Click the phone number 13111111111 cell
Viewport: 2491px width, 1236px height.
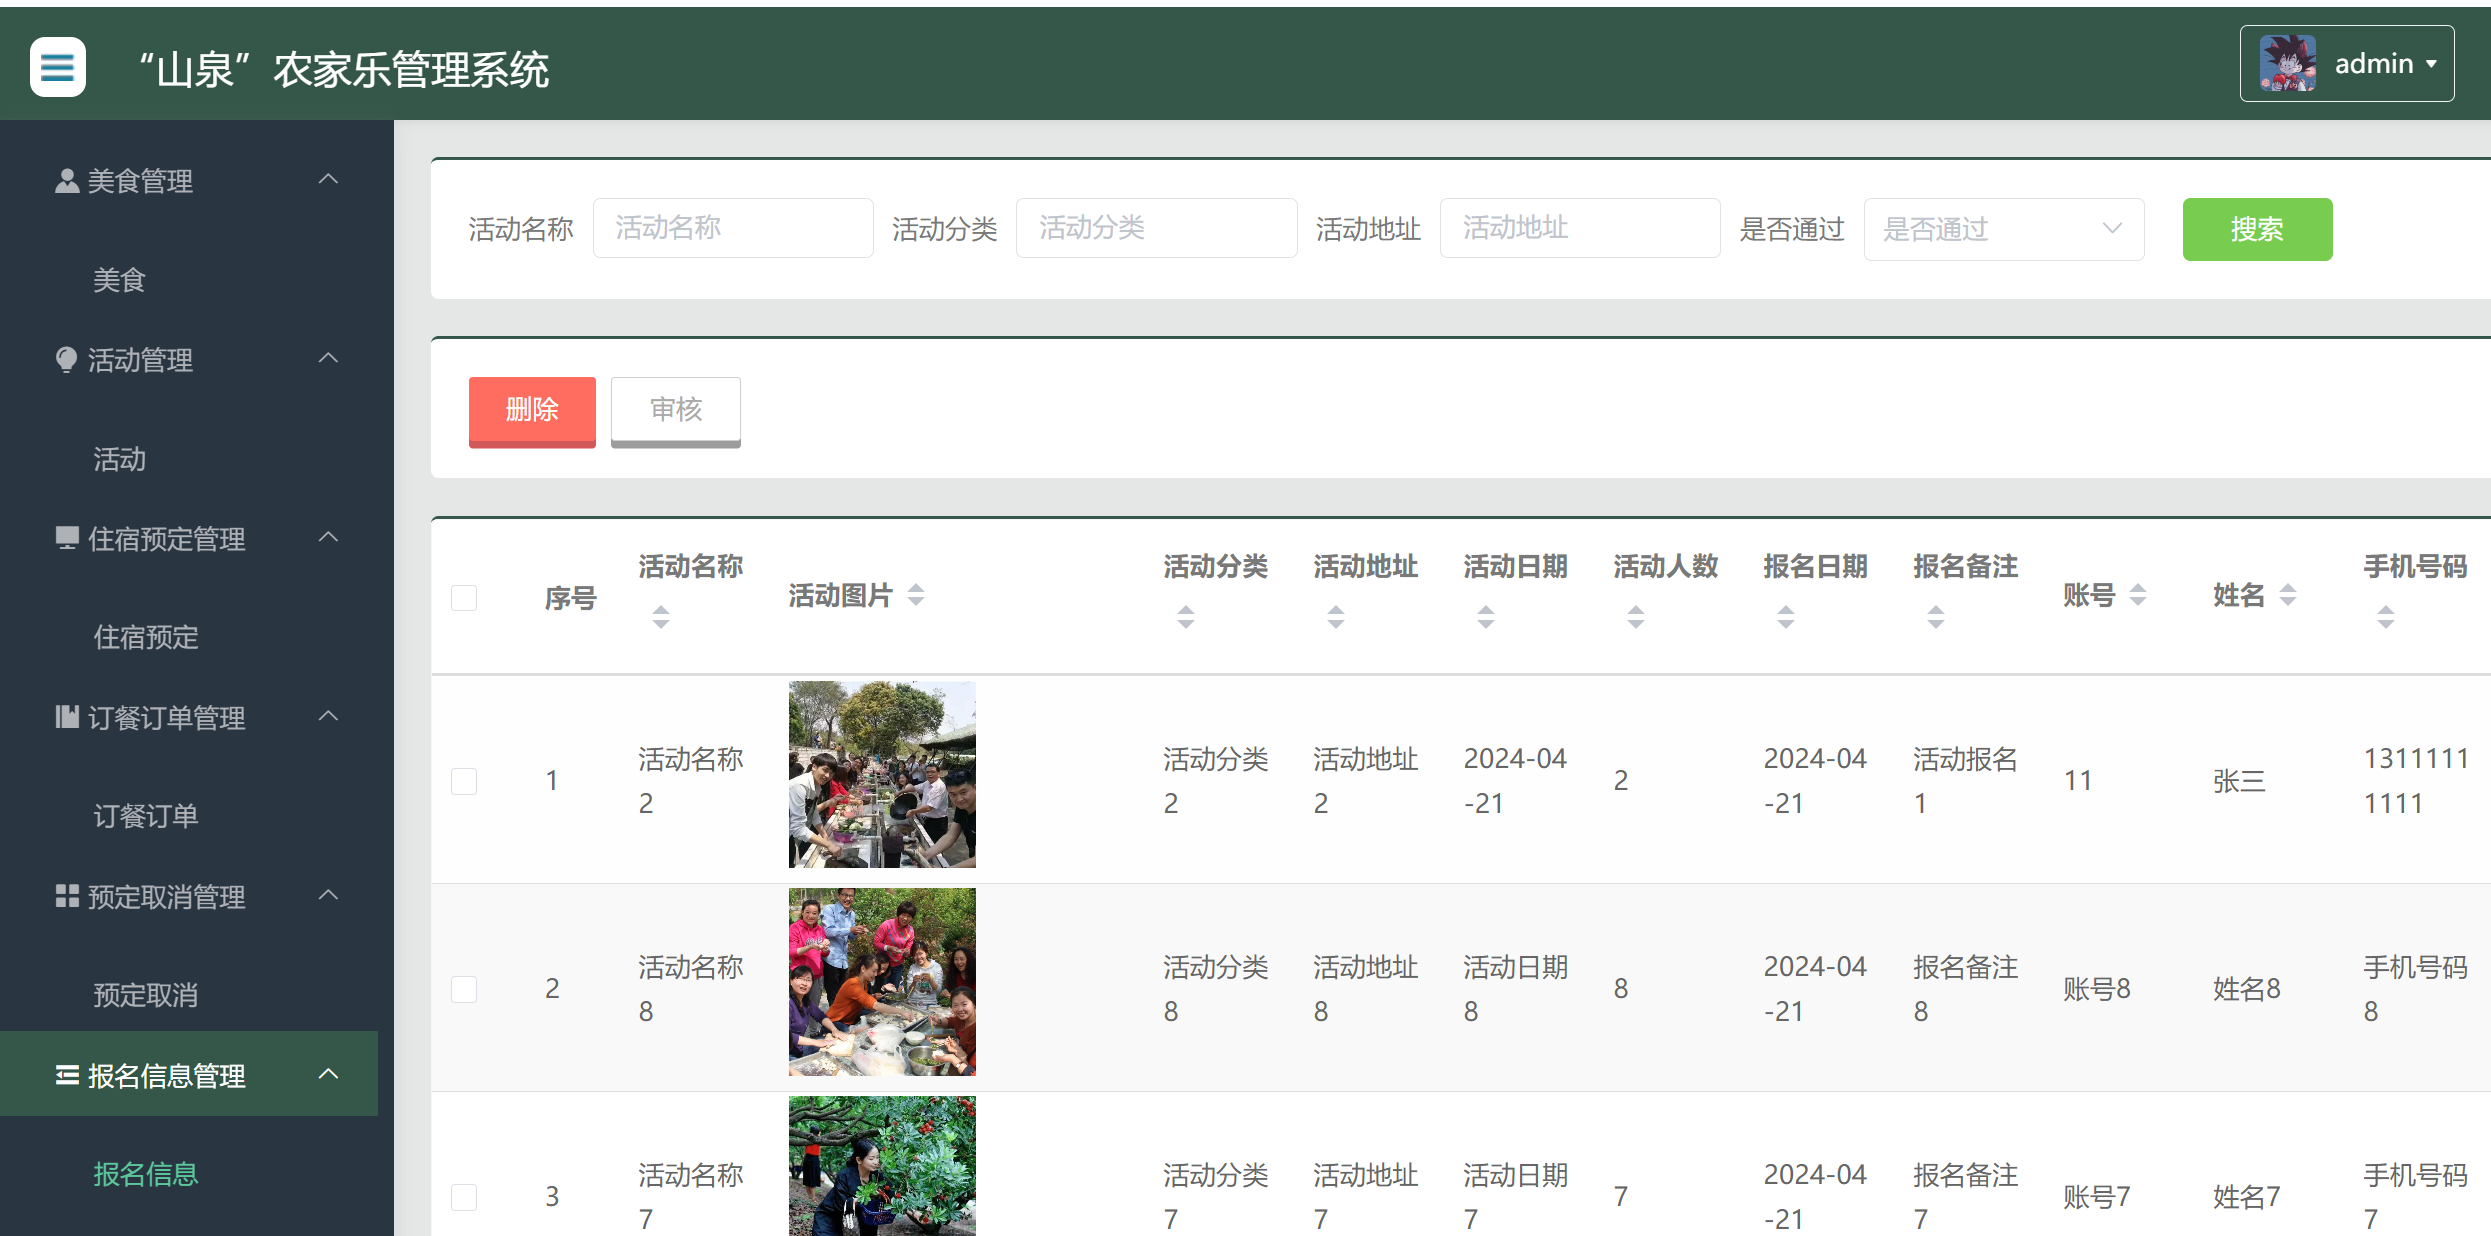click(x=2416, y=781)
